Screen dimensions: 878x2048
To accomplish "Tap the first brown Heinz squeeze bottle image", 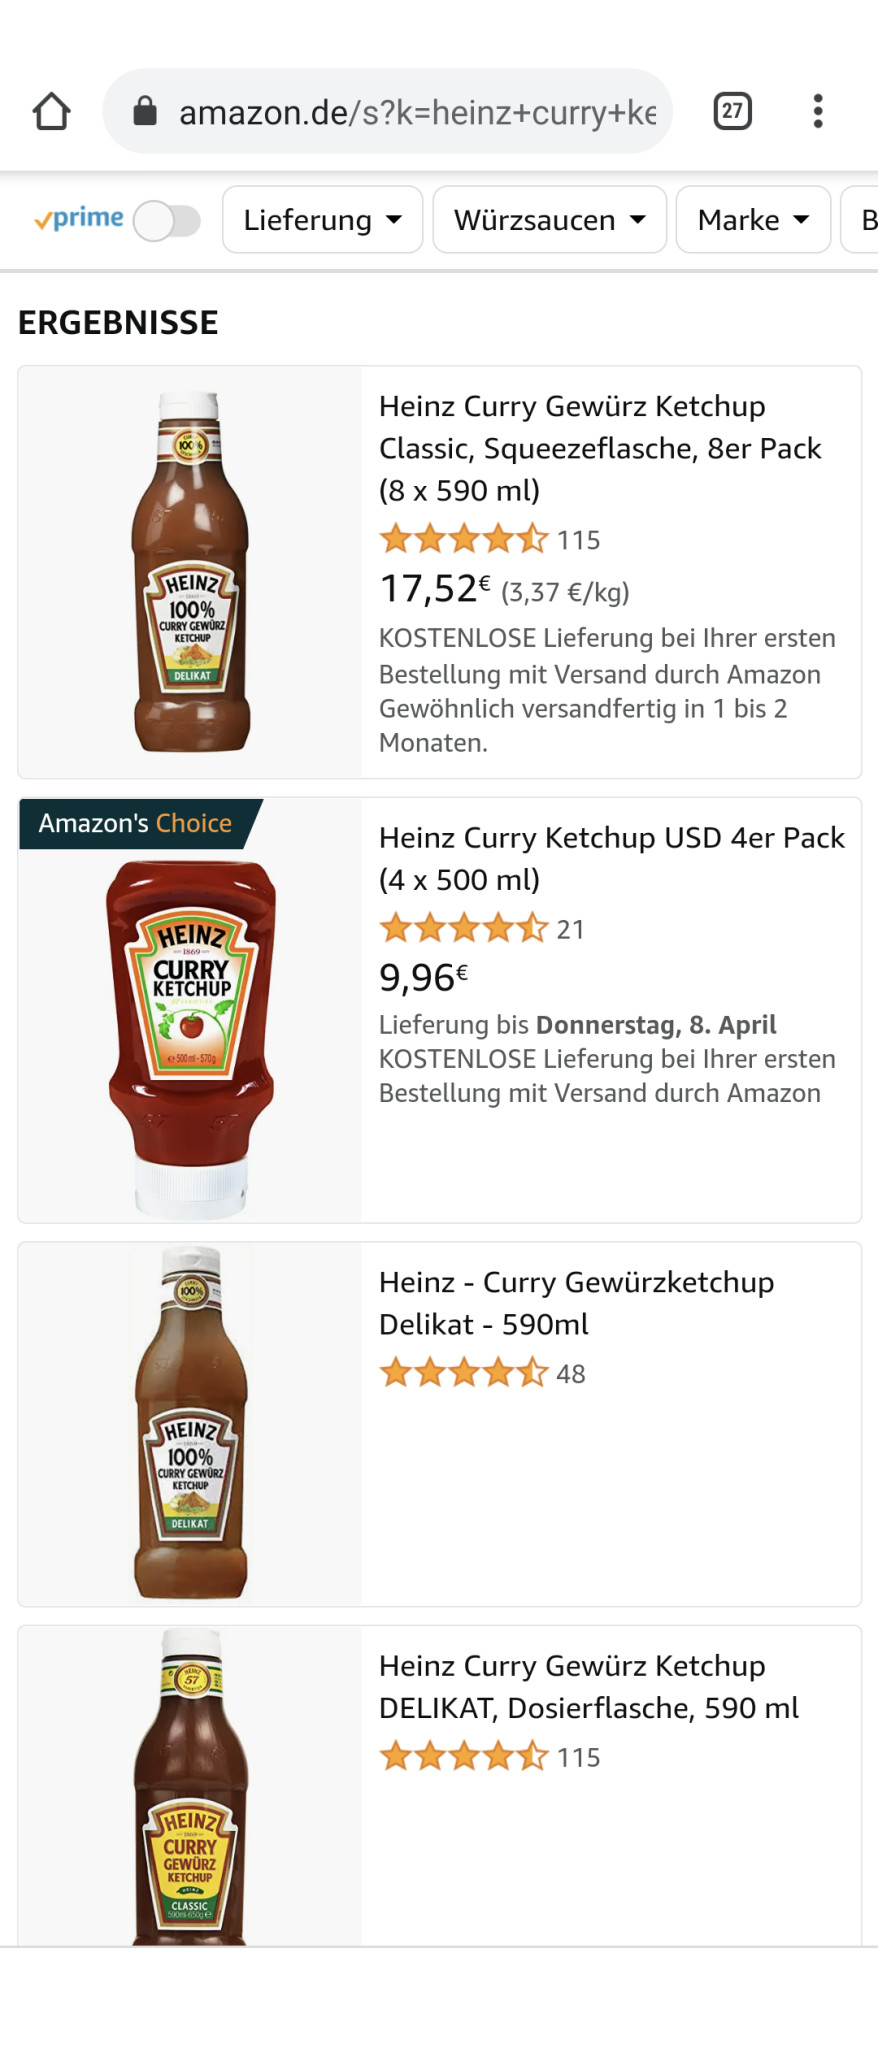I will tap(191, 572).
